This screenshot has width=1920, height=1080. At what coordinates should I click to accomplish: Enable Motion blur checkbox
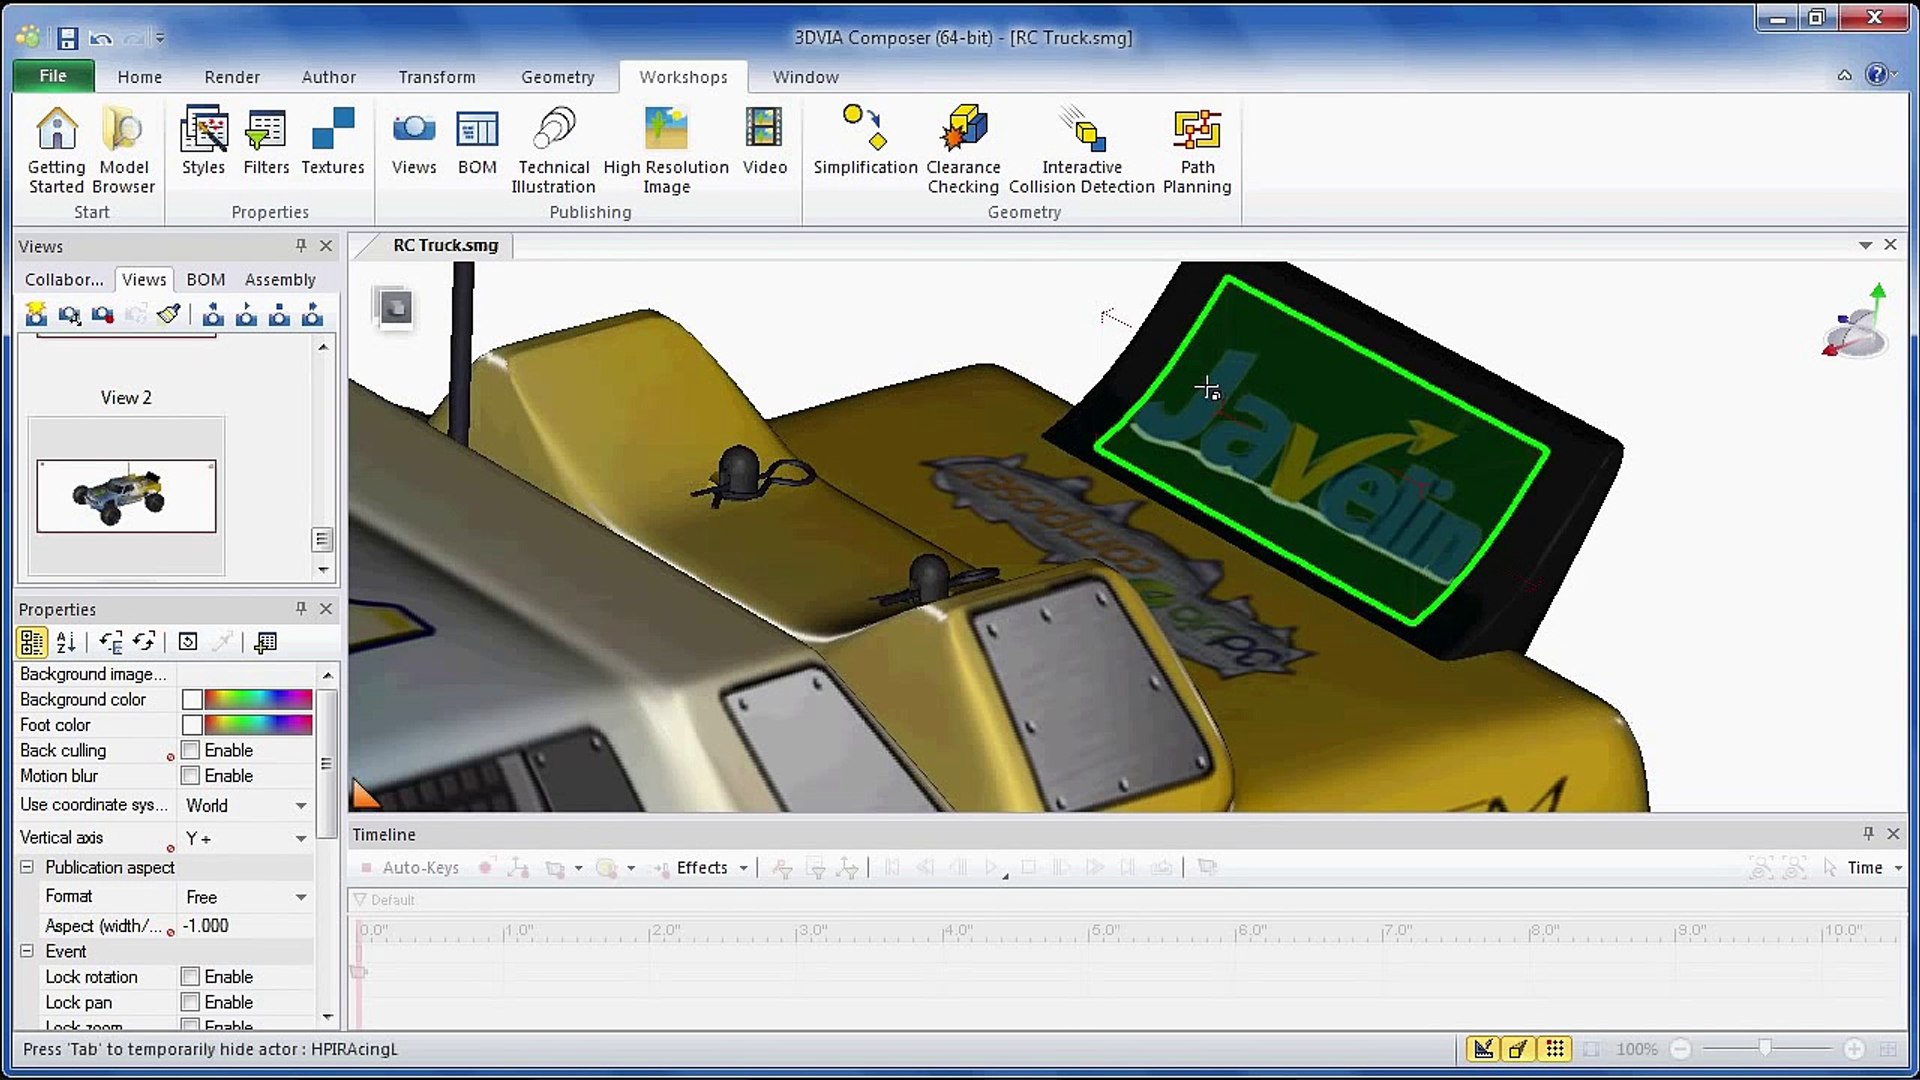[x=190, y=776]
